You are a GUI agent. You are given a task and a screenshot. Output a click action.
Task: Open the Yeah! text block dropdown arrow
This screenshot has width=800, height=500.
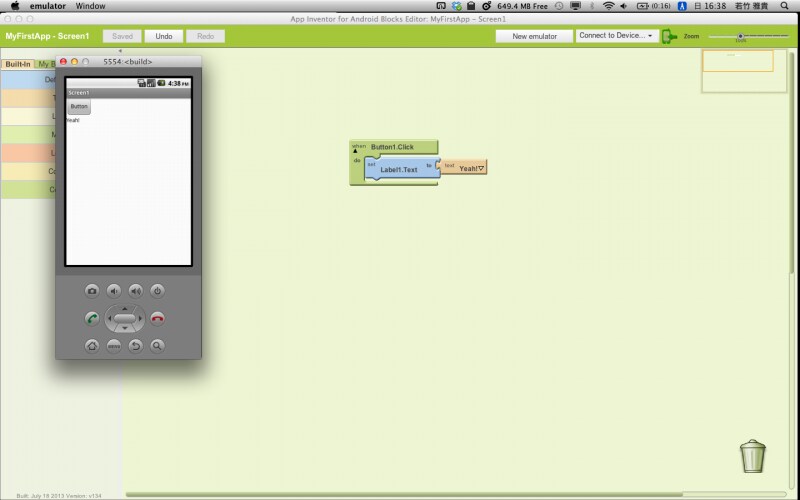point(481,168)
